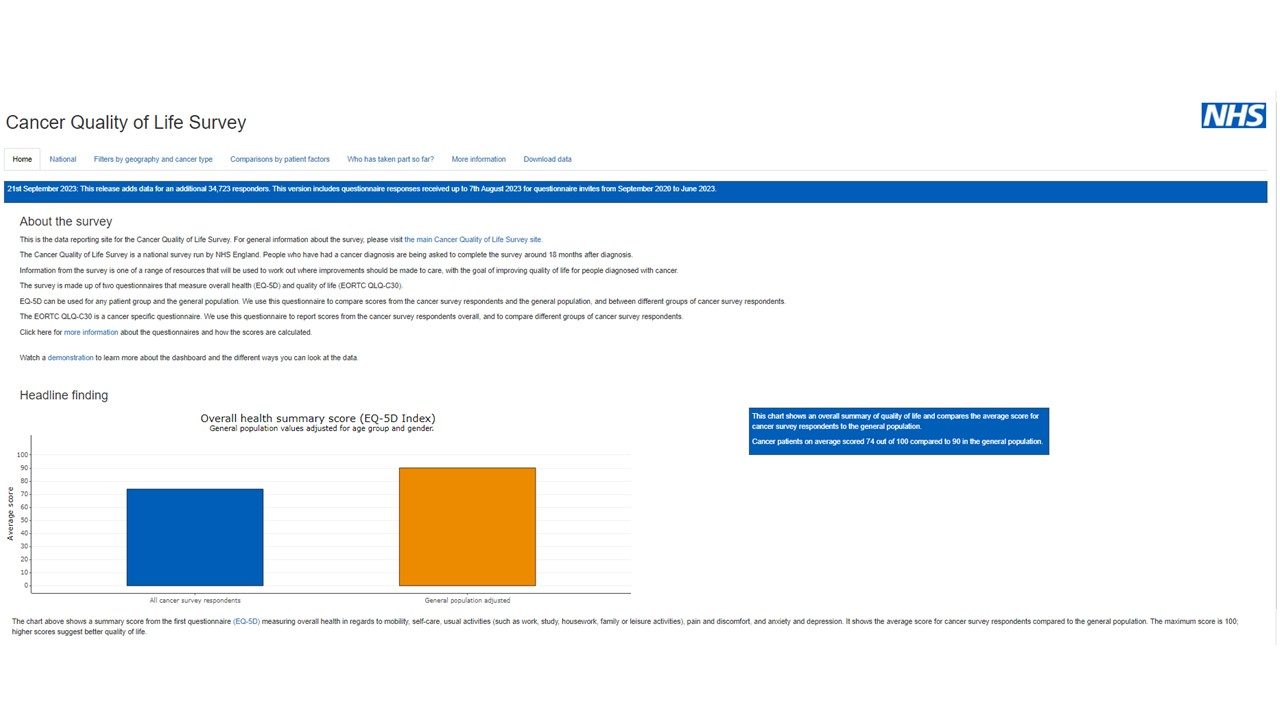This screenshot has height=720, width=1280.
Task: Click the 'more information' link about questionnaires
Action: pyautogui.click(x=91, y=332)
